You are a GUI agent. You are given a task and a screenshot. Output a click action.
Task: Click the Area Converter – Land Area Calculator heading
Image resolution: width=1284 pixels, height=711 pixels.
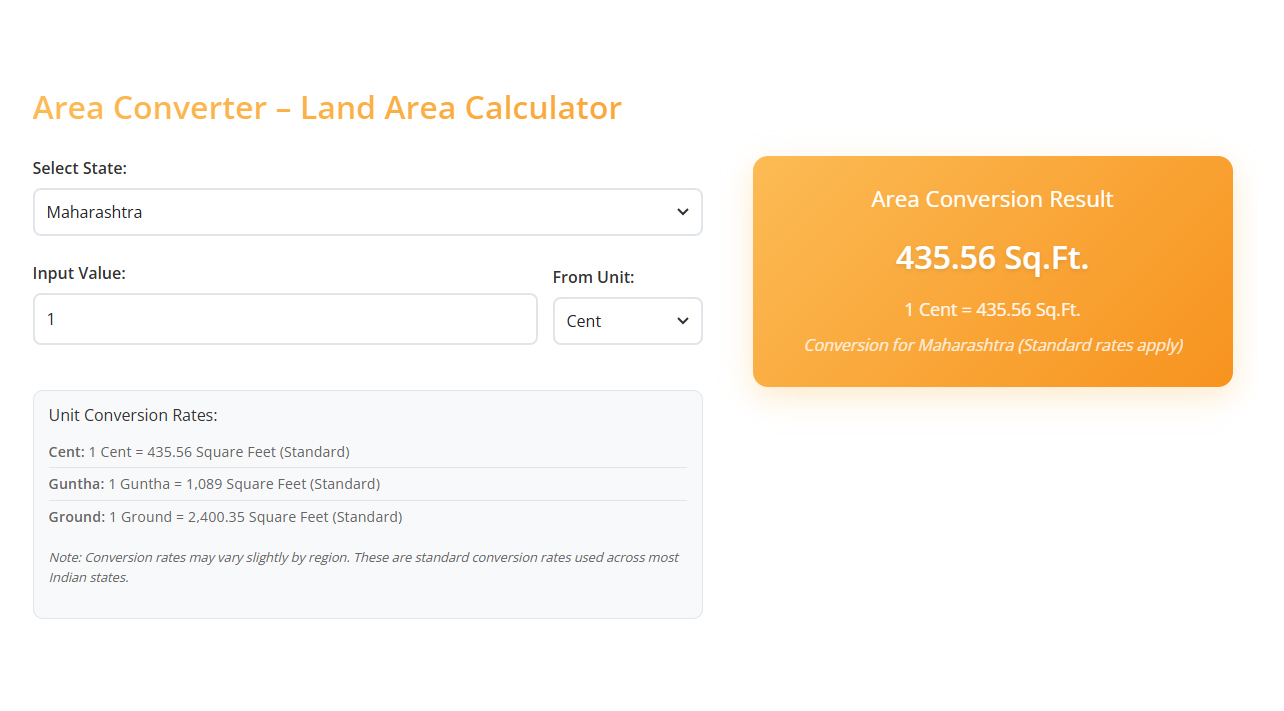[327, 107]
